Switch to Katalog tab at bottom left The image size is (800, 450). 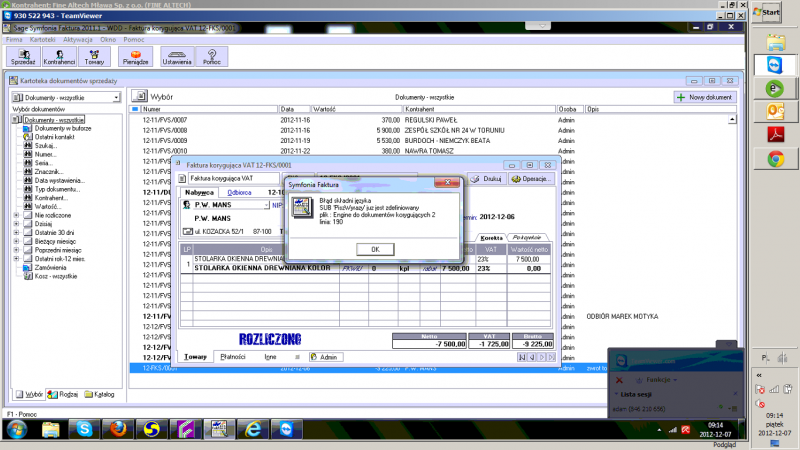click(x=99, y=394)
